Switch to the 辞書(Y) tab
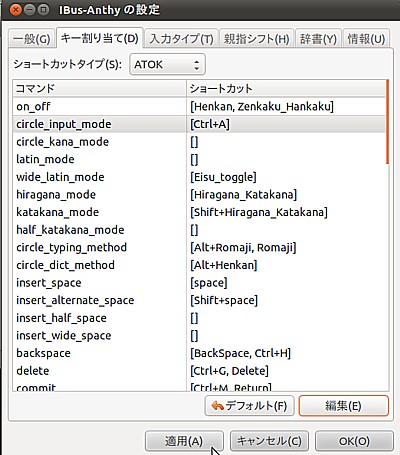Image resolution: width=400 pixels, height=455 pixels. tap(318, 39)
